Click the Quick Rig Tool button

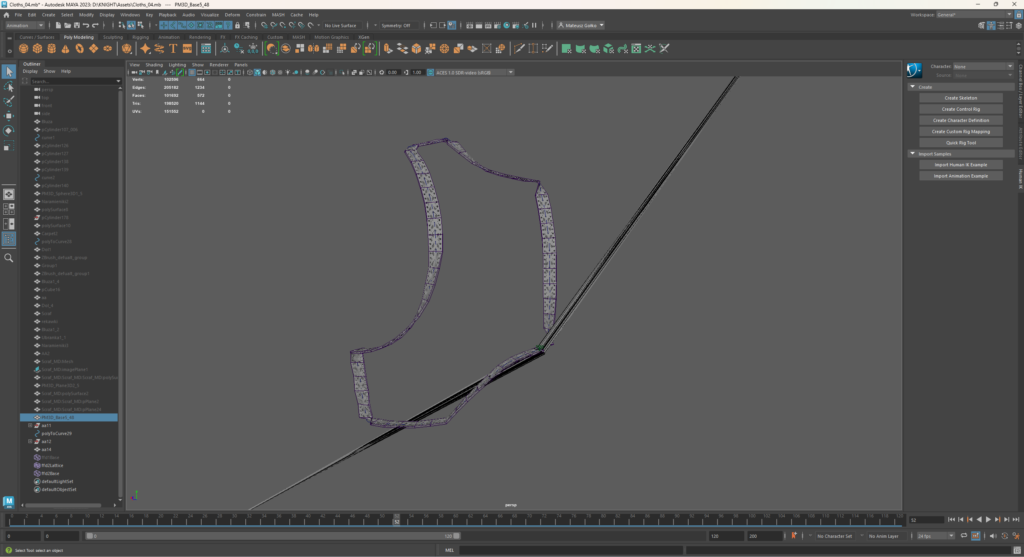tap(961, 142)
